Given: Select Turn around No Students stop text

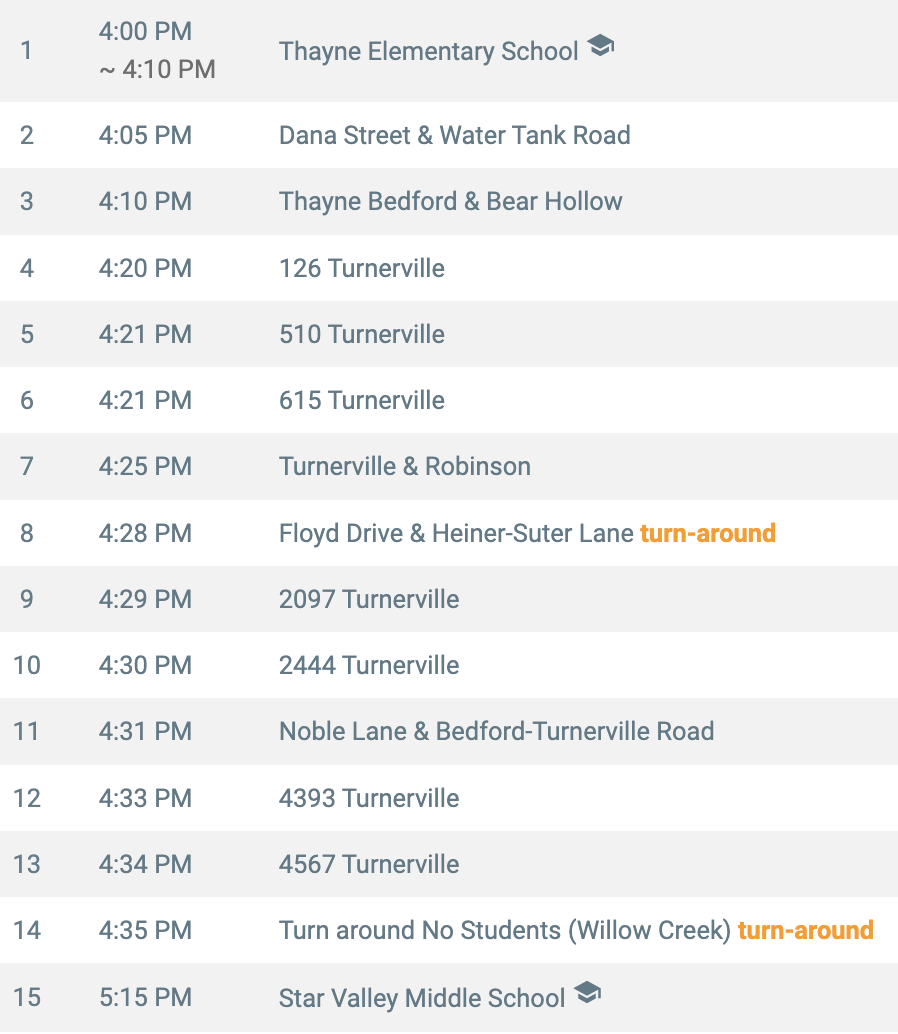Looking at the screenshot, I should (x=505, y=930).
